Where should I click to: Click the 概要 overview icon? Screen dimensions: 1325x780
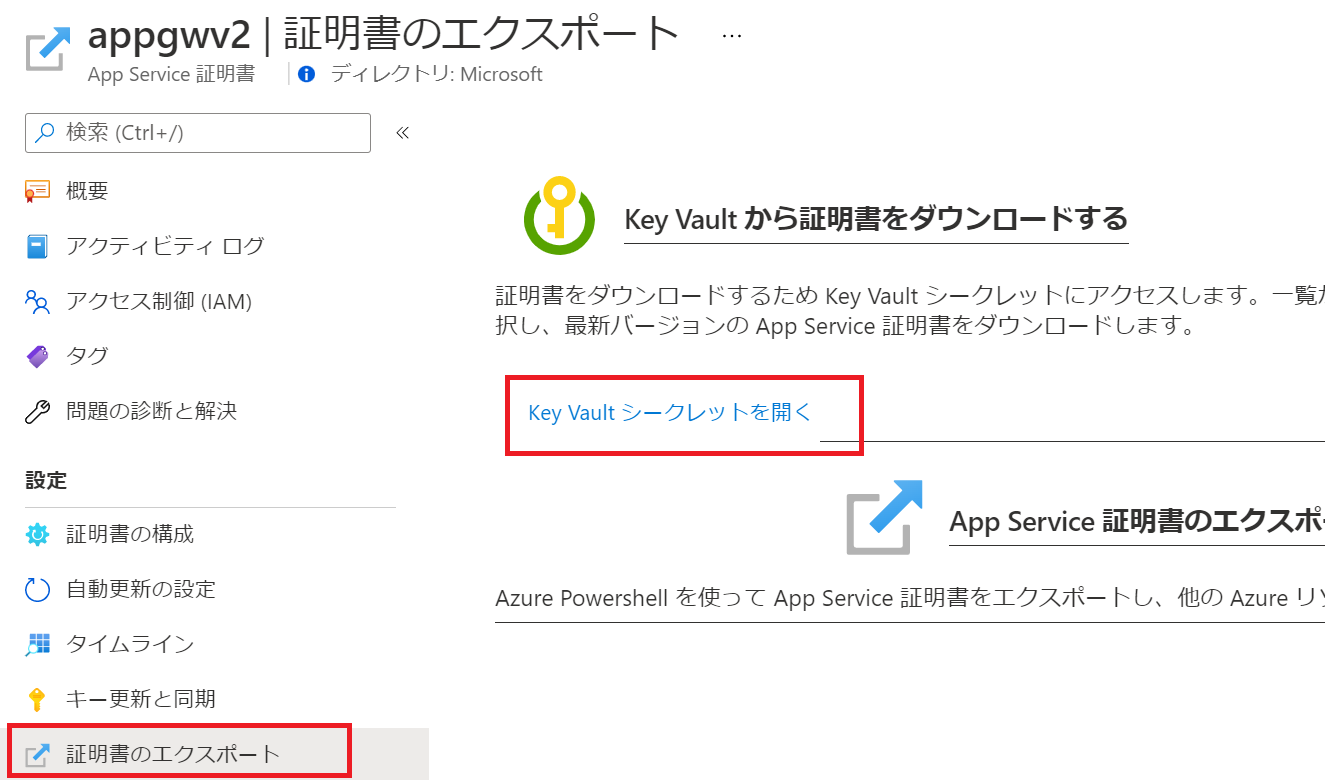point(37,191)
